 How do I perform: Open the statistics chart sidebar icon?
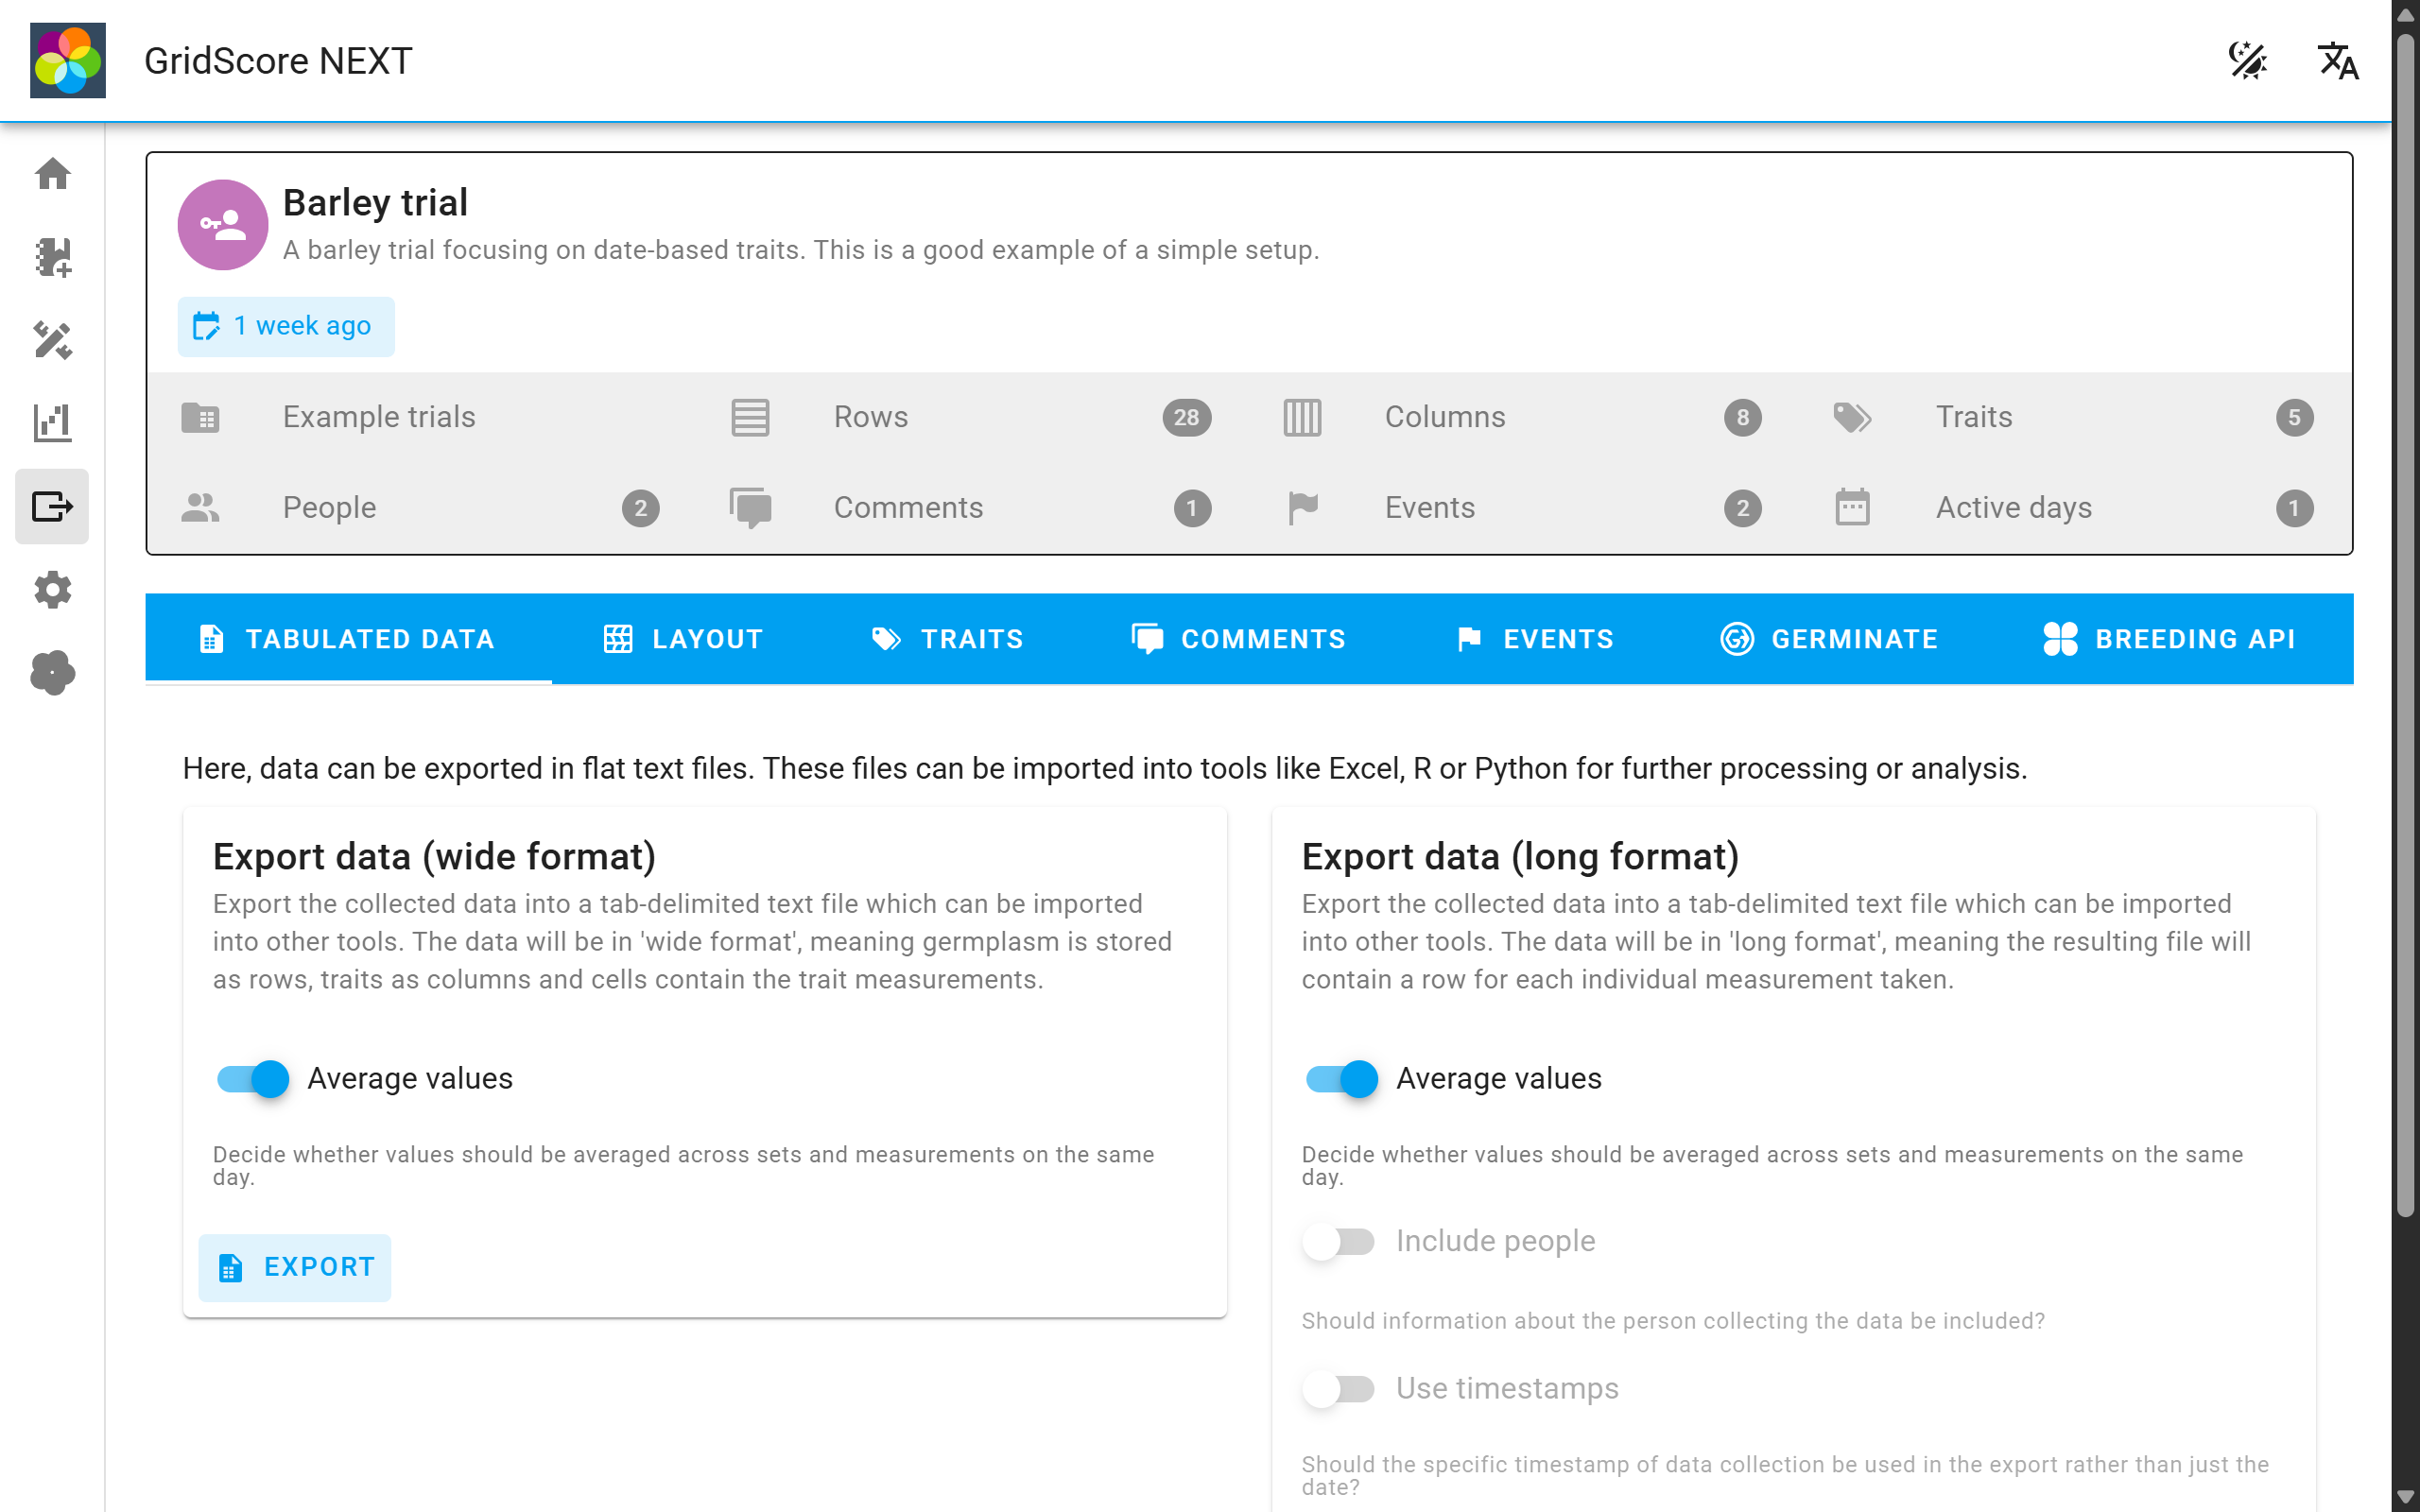click(52, 423)
